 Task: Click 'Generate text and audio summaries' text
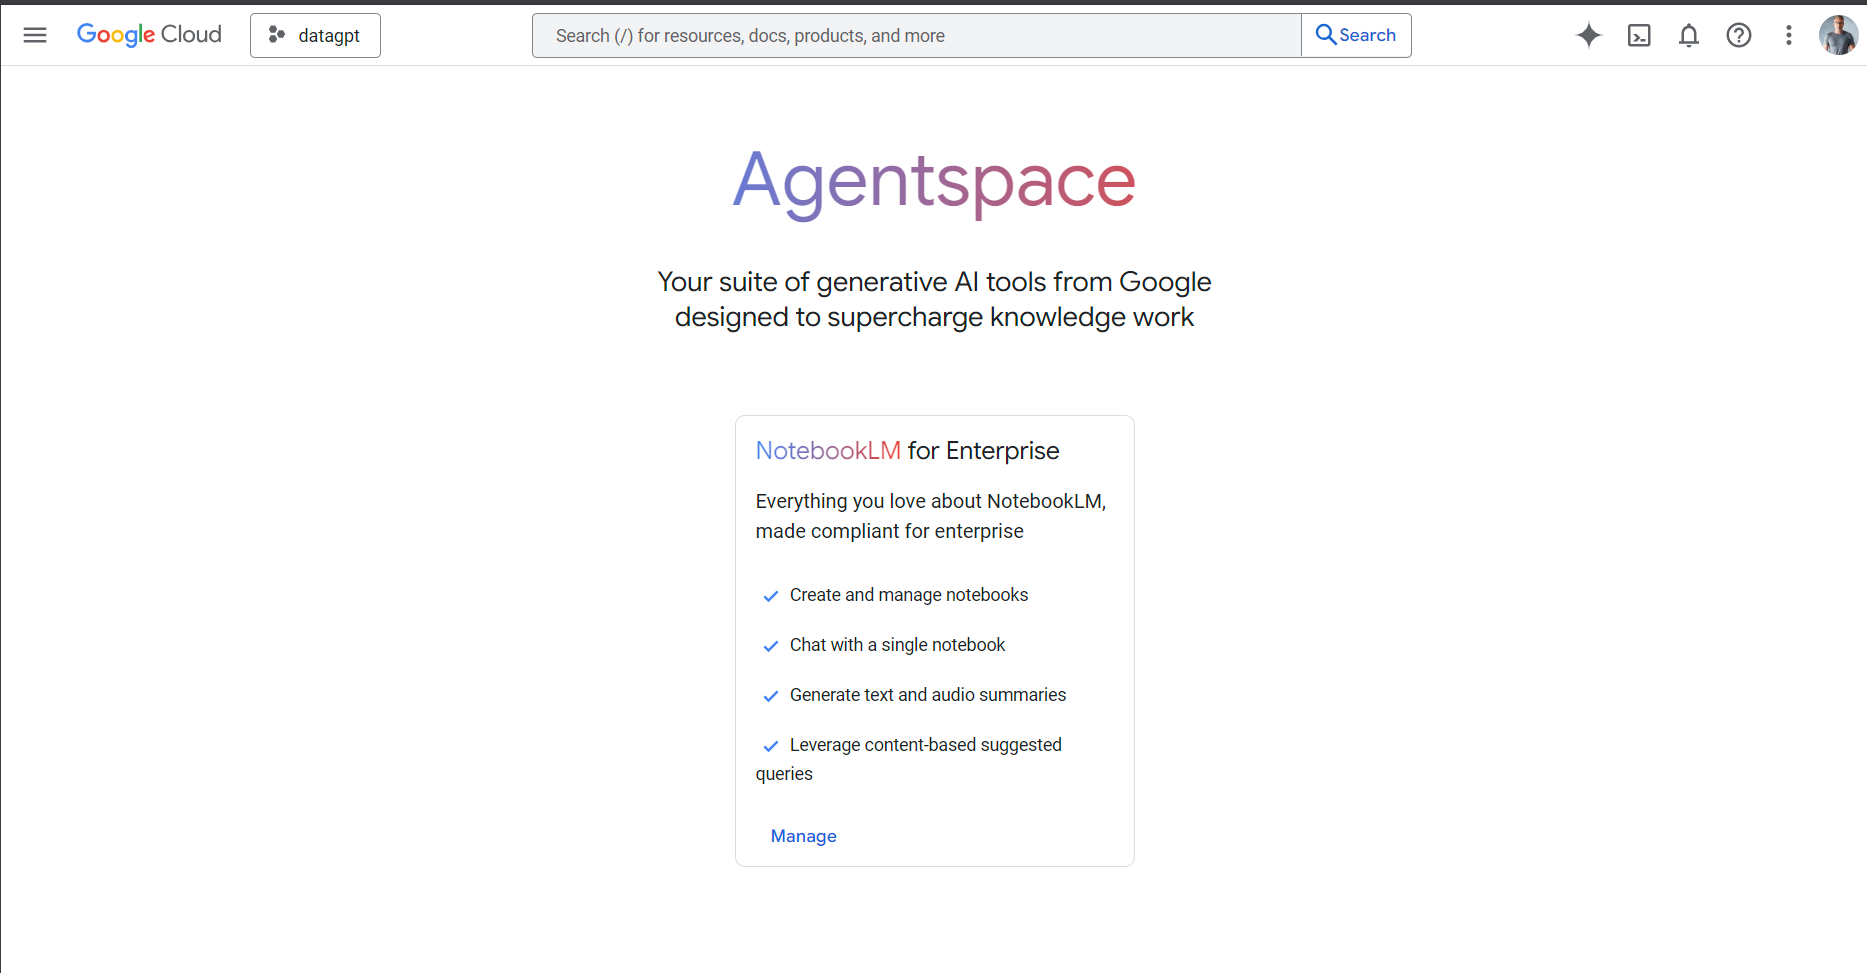928,695
